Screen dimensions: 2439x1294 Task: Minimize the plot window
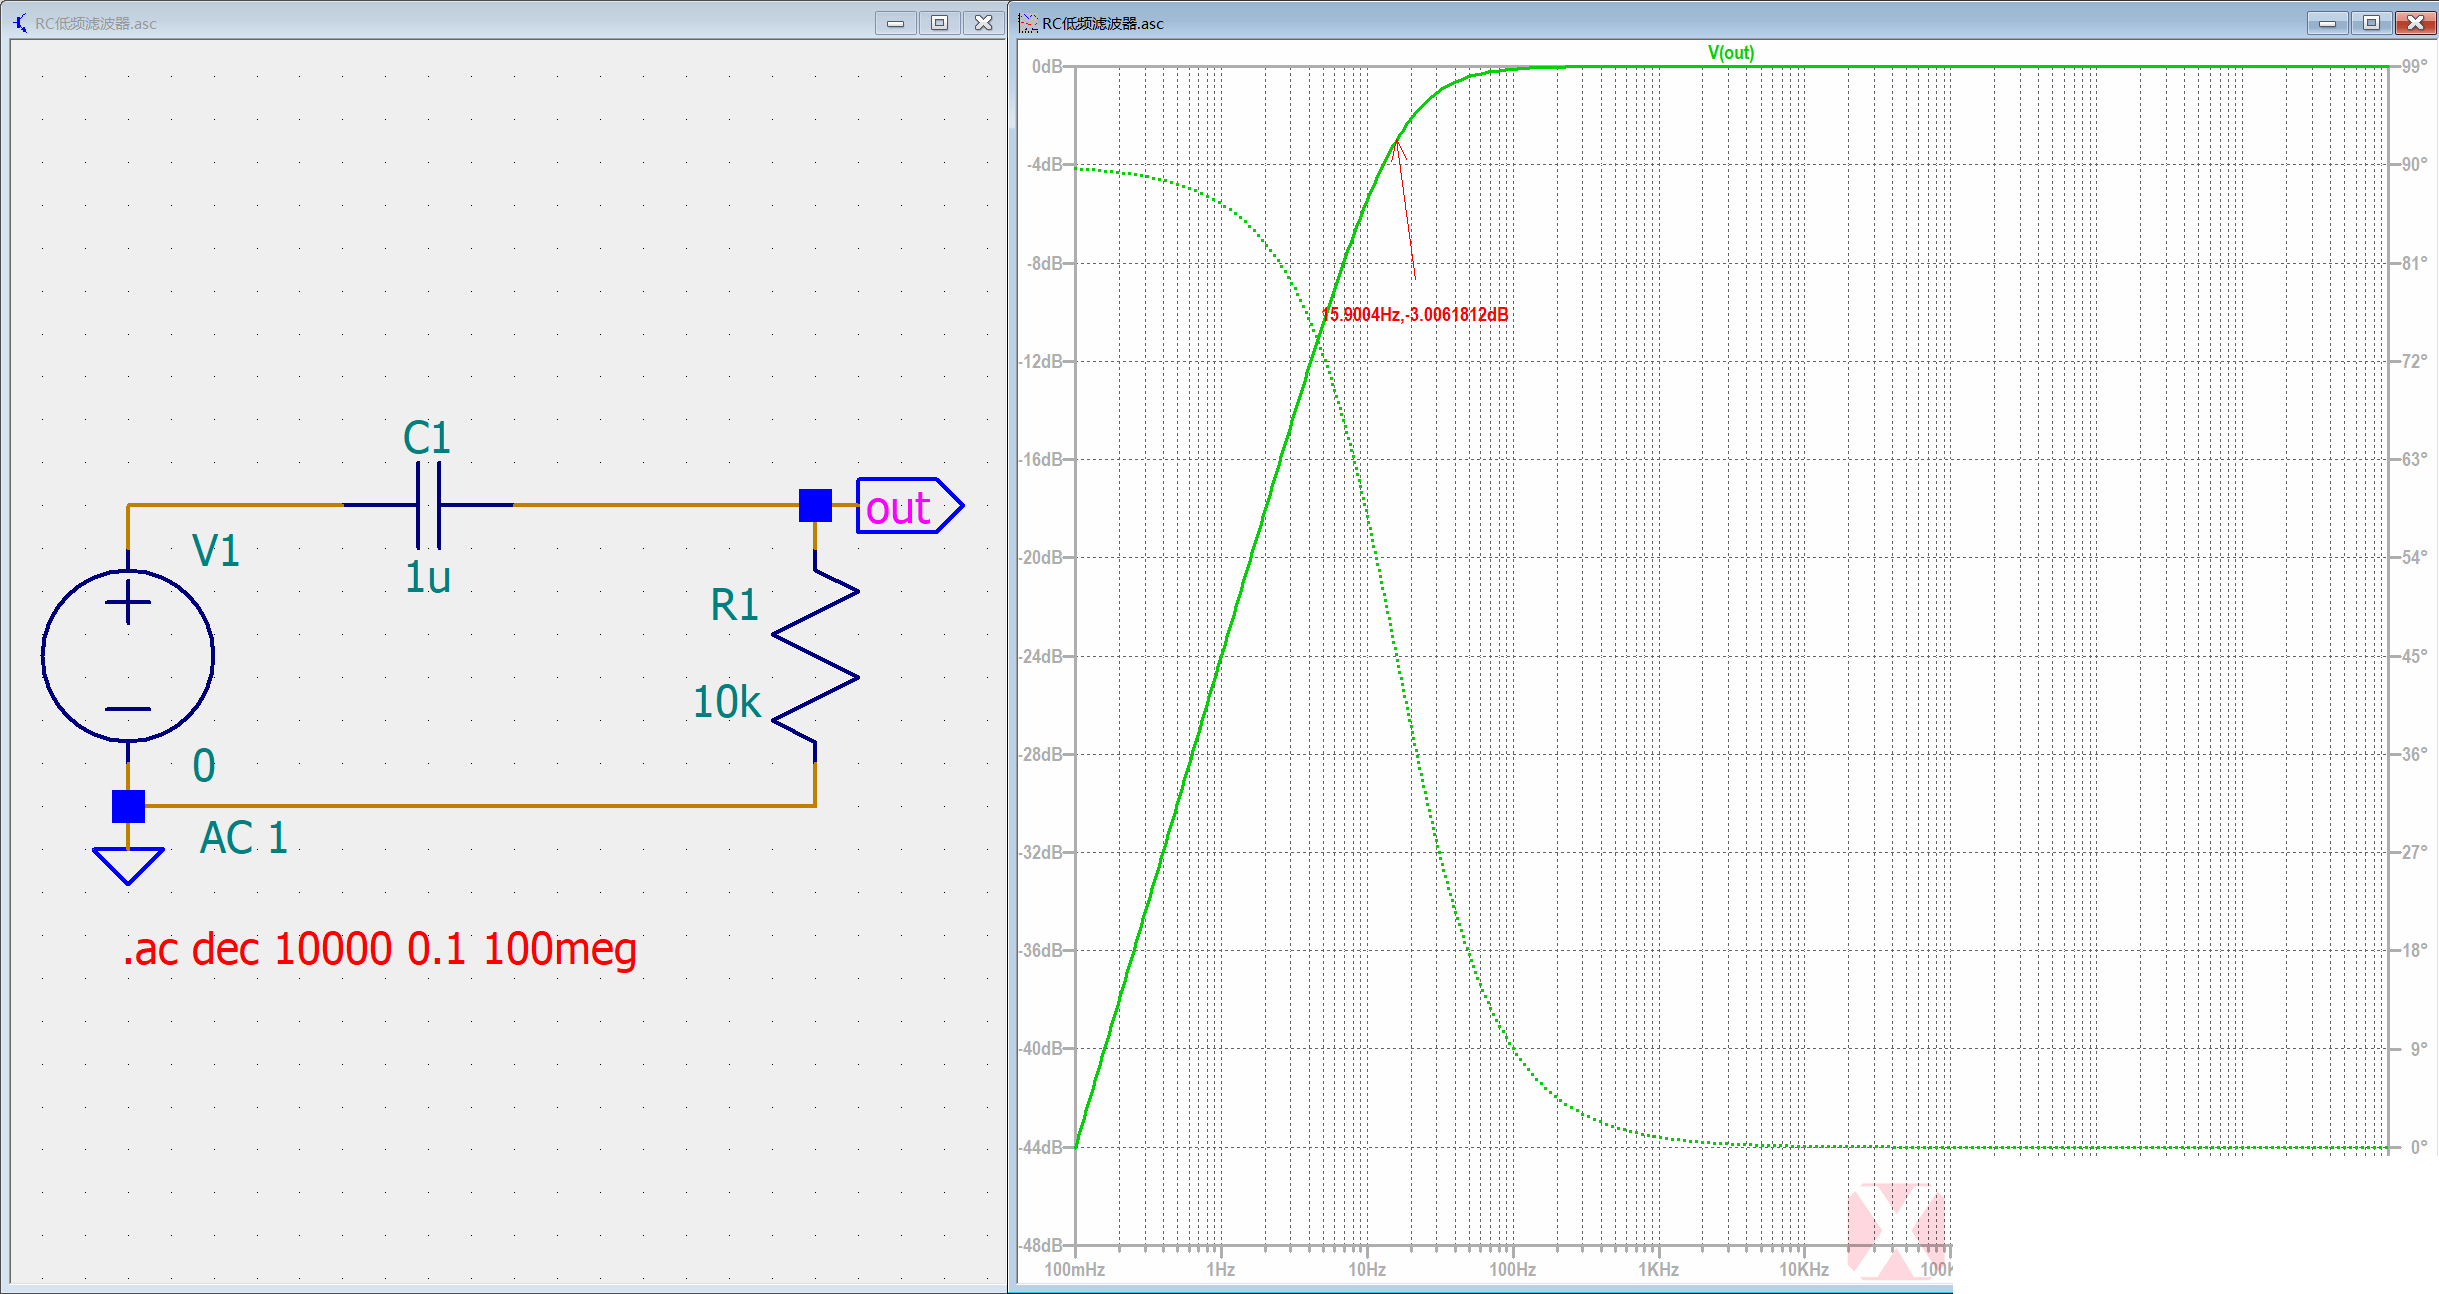pyautogui.click(x=2327, y=22)
